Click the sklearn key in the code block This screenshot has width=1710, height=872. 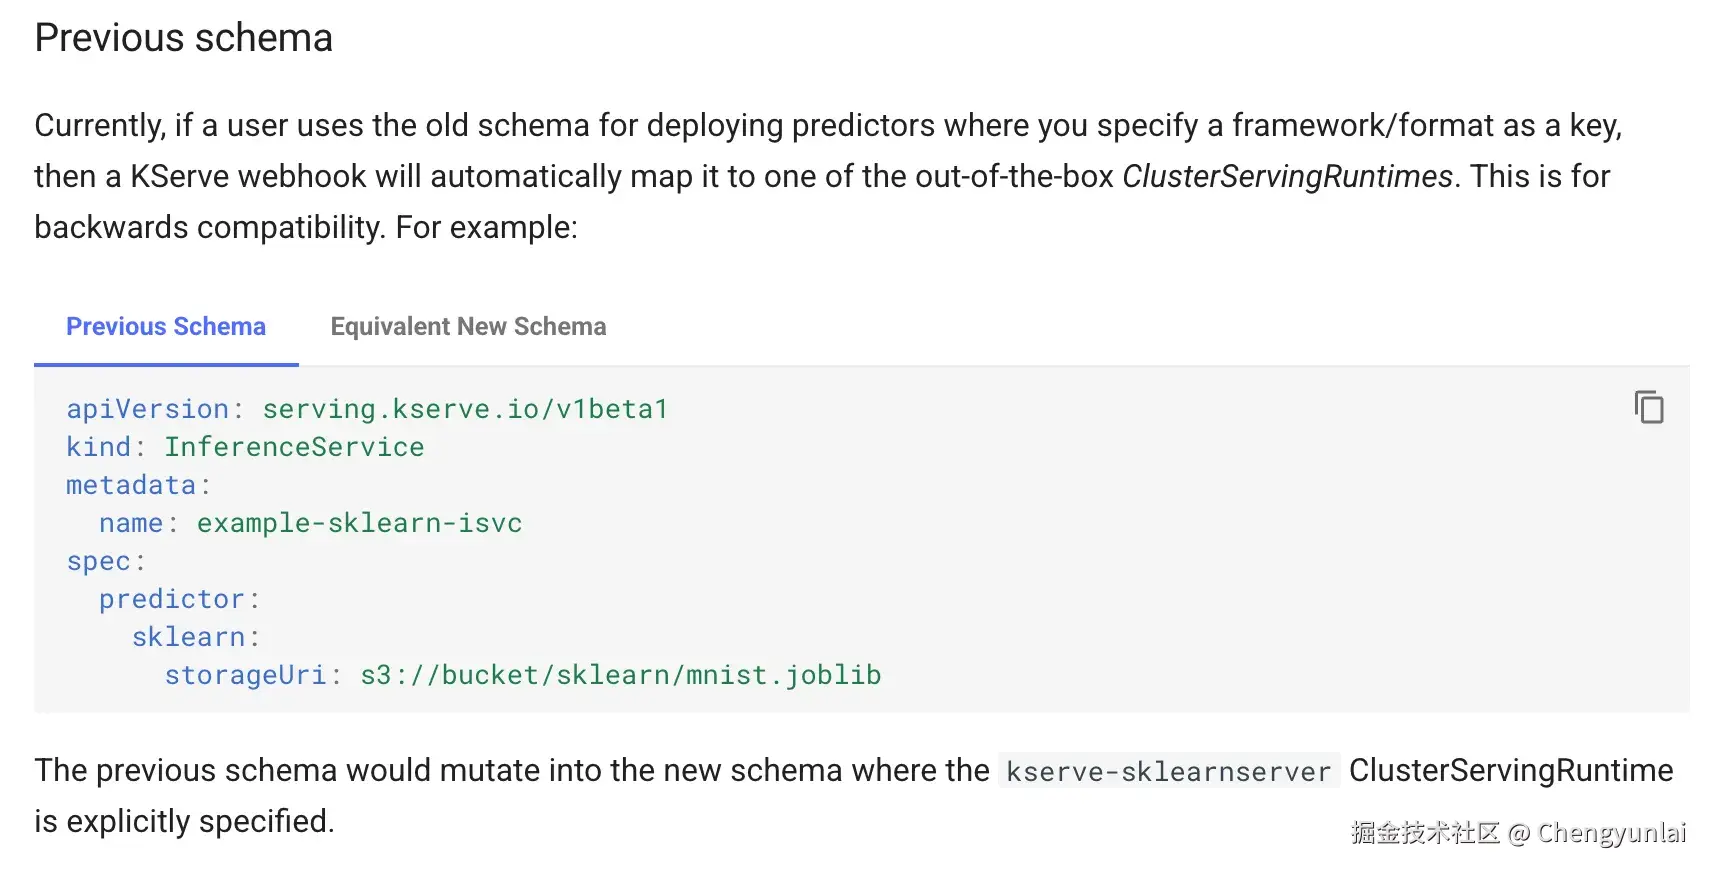188,637
